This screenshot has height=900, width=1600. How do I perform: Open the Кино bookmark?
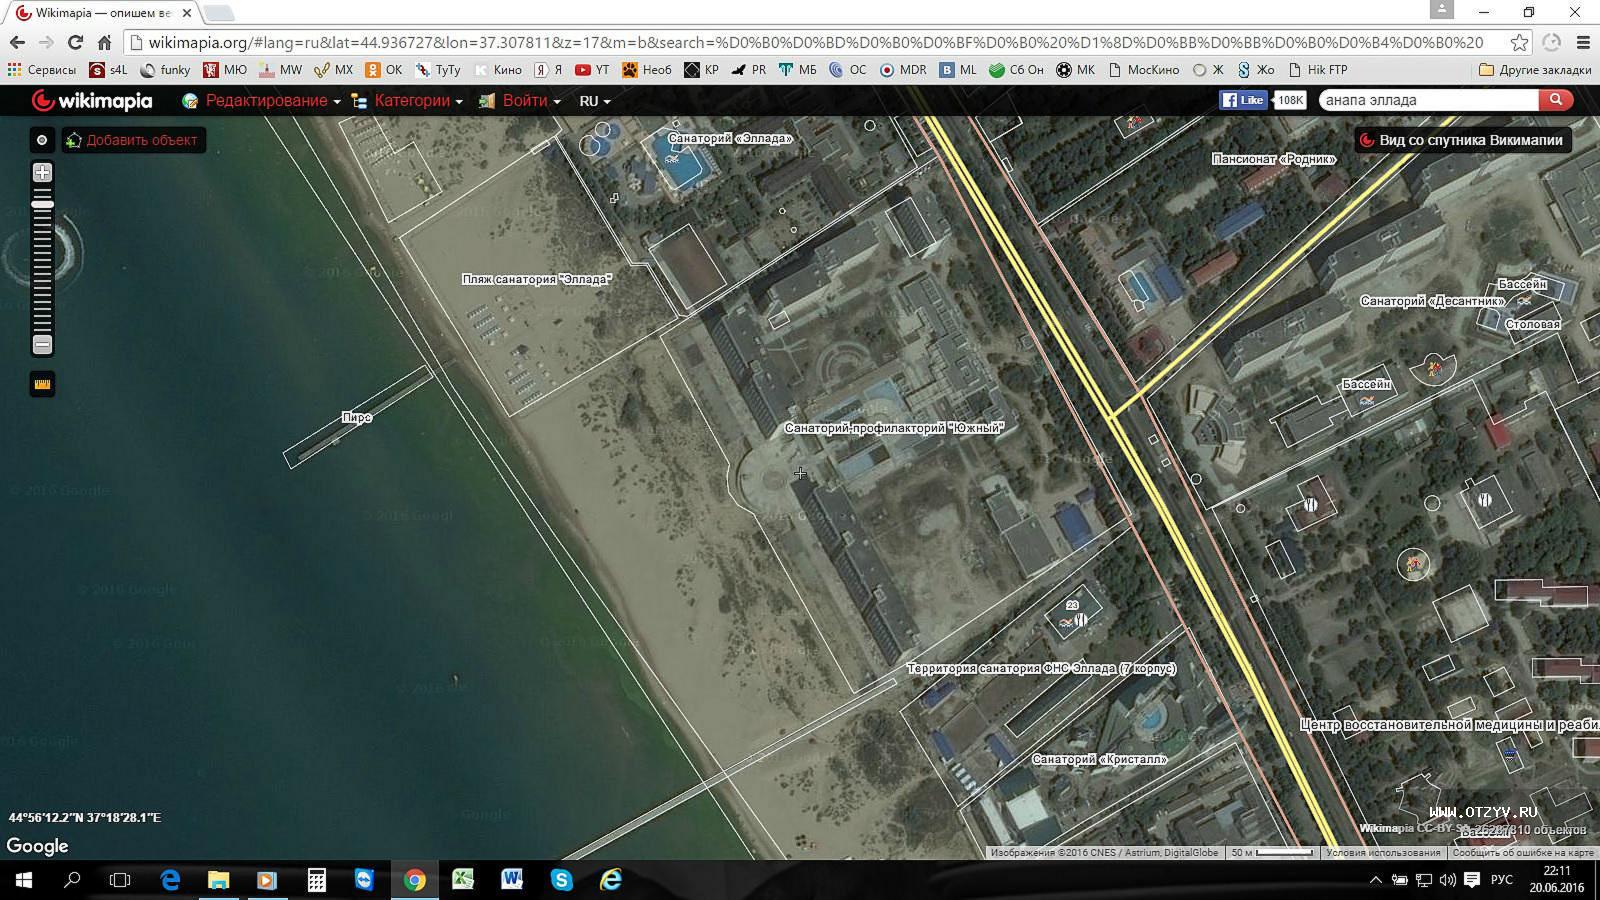point(498,70)
